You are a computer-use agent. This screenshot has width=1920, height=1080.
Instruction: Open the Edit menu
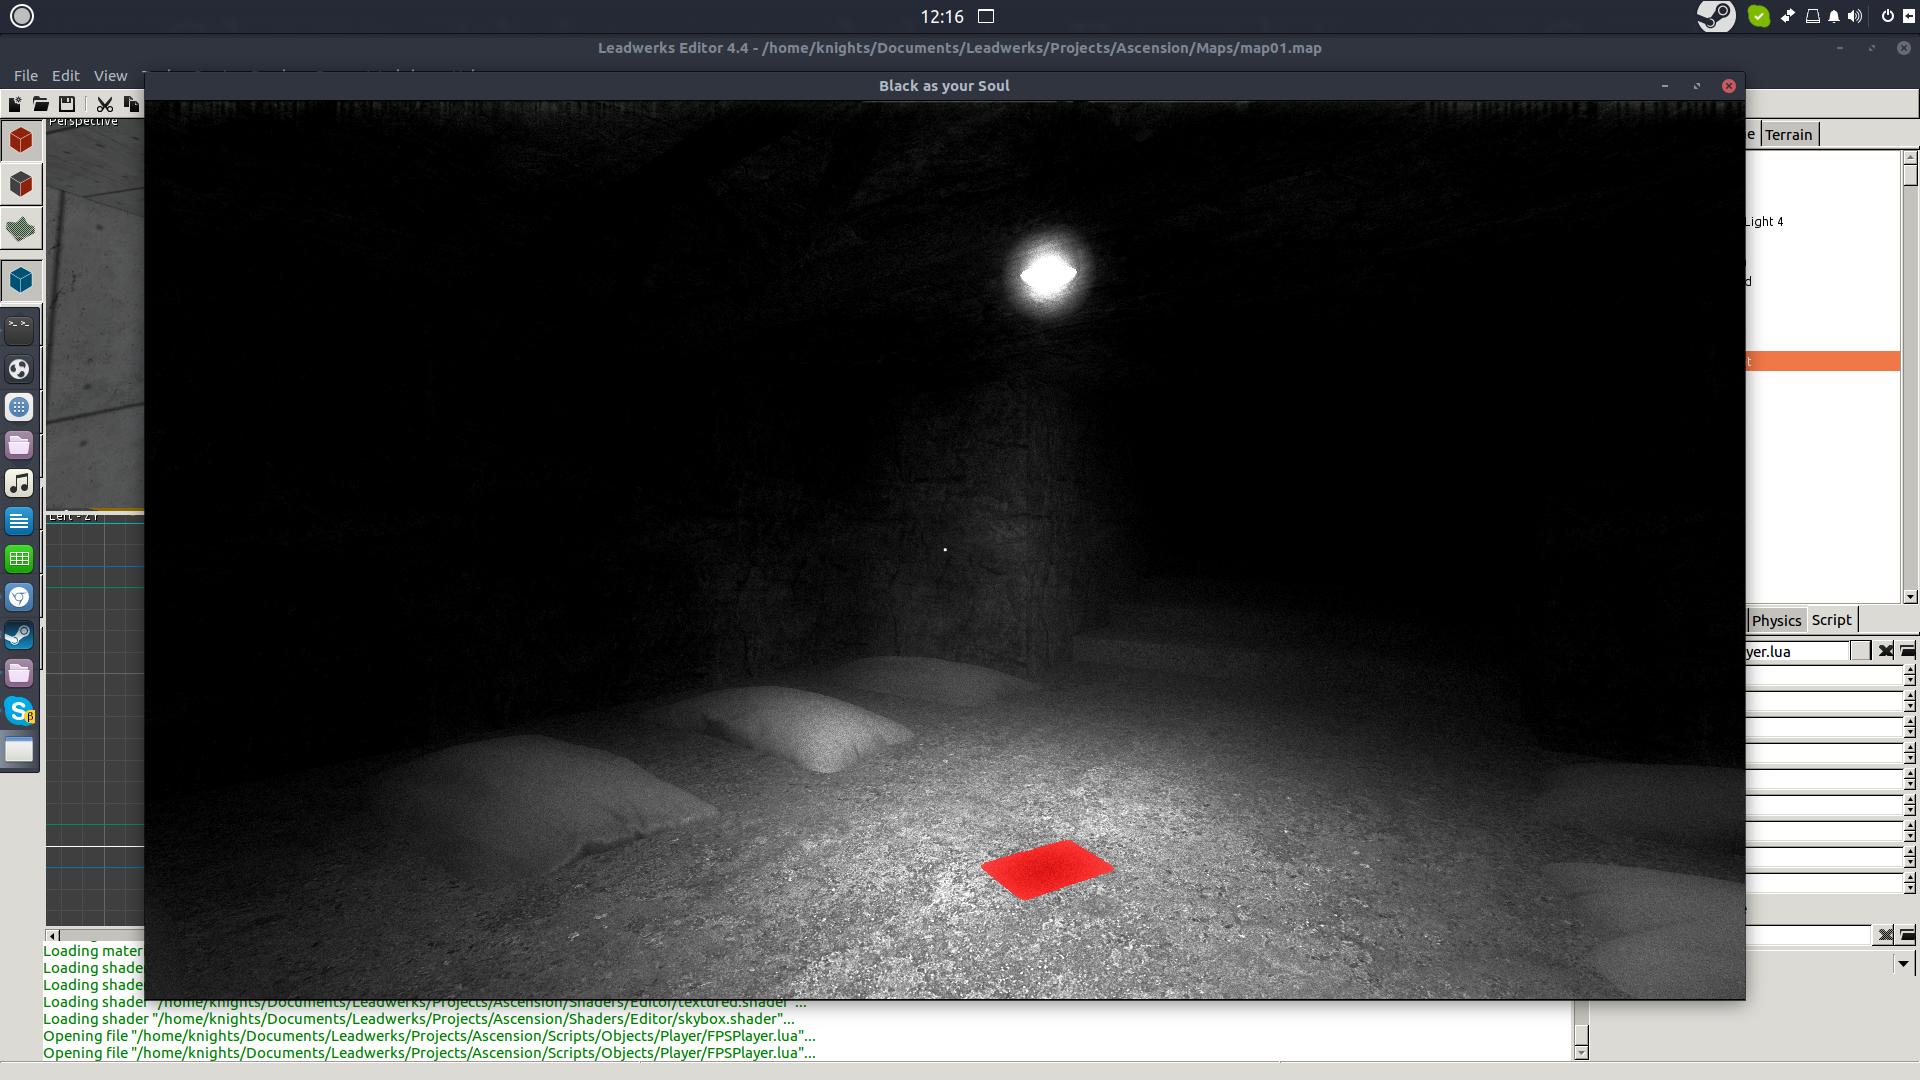[65, 76]
